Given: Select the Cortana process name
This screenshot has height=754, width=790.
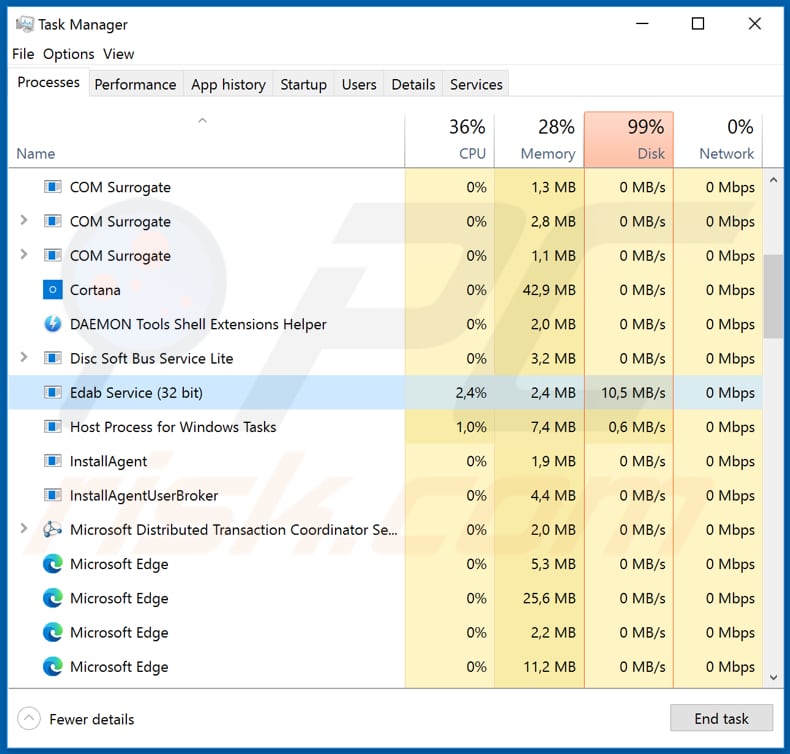Looking at the screenshot, I should (x=95, y=290).
